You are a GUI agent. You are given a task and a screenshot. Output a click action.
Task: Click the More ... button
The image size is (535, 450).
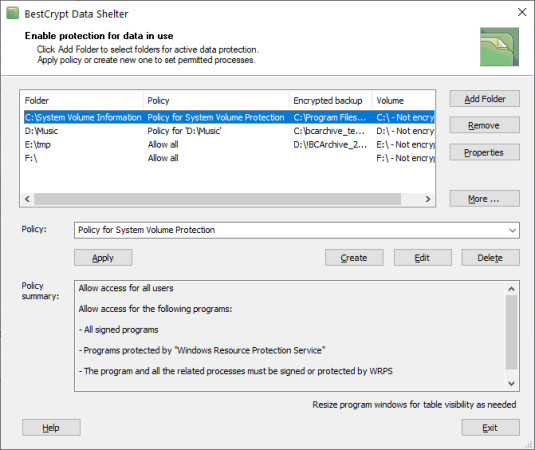[x=485, y=199]
